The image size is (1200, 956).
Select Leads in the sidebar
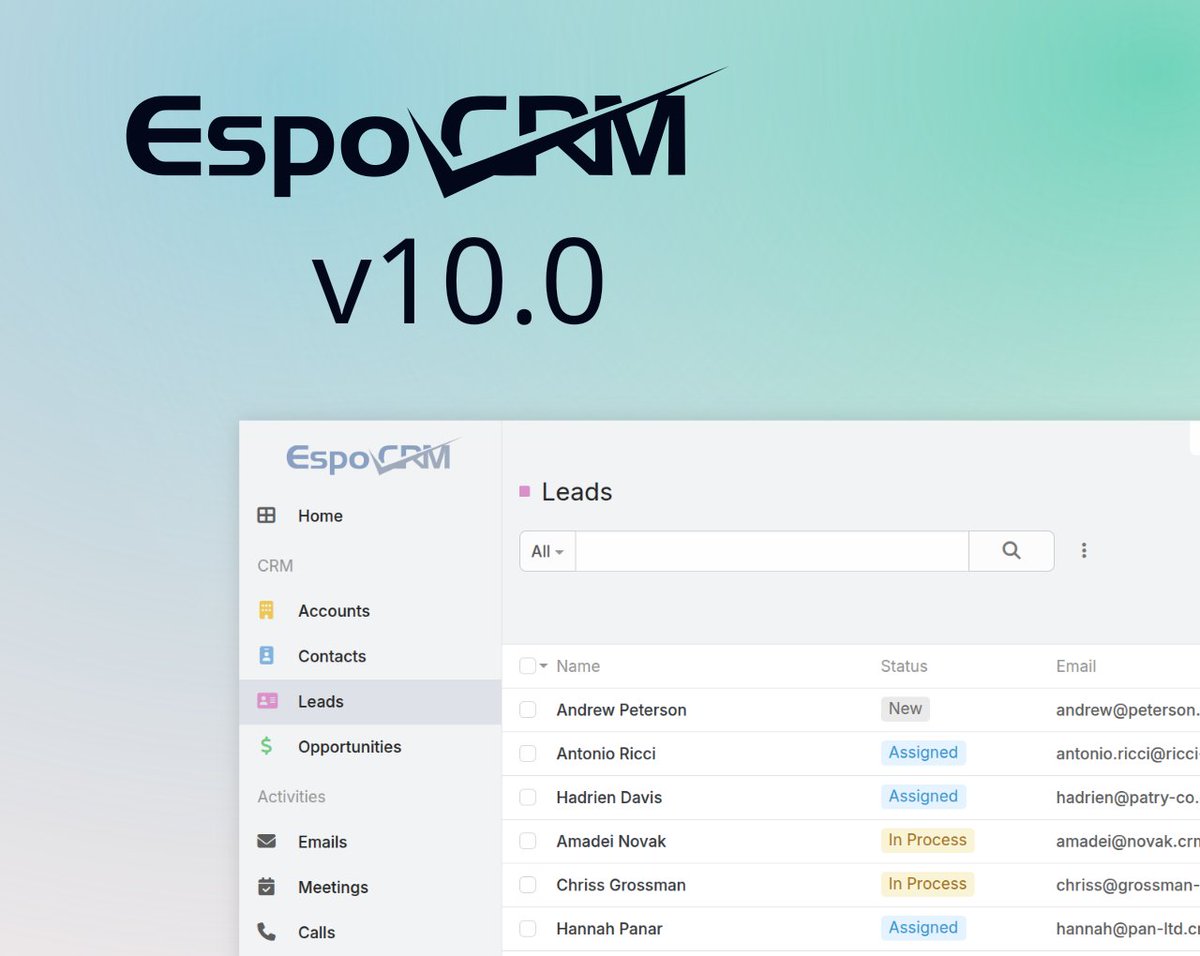pos(370,702)
